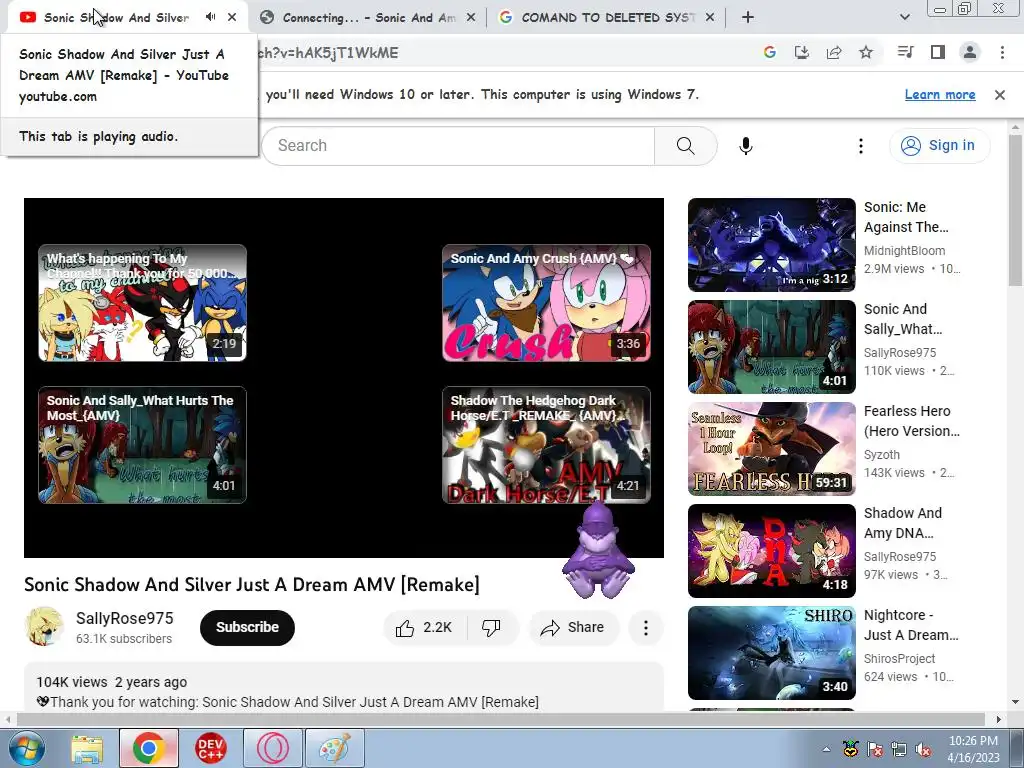This screenshot has width=1024, height=768.
Task: Click the Chrome taskbar icon
Action: click(x=148, y=748)
